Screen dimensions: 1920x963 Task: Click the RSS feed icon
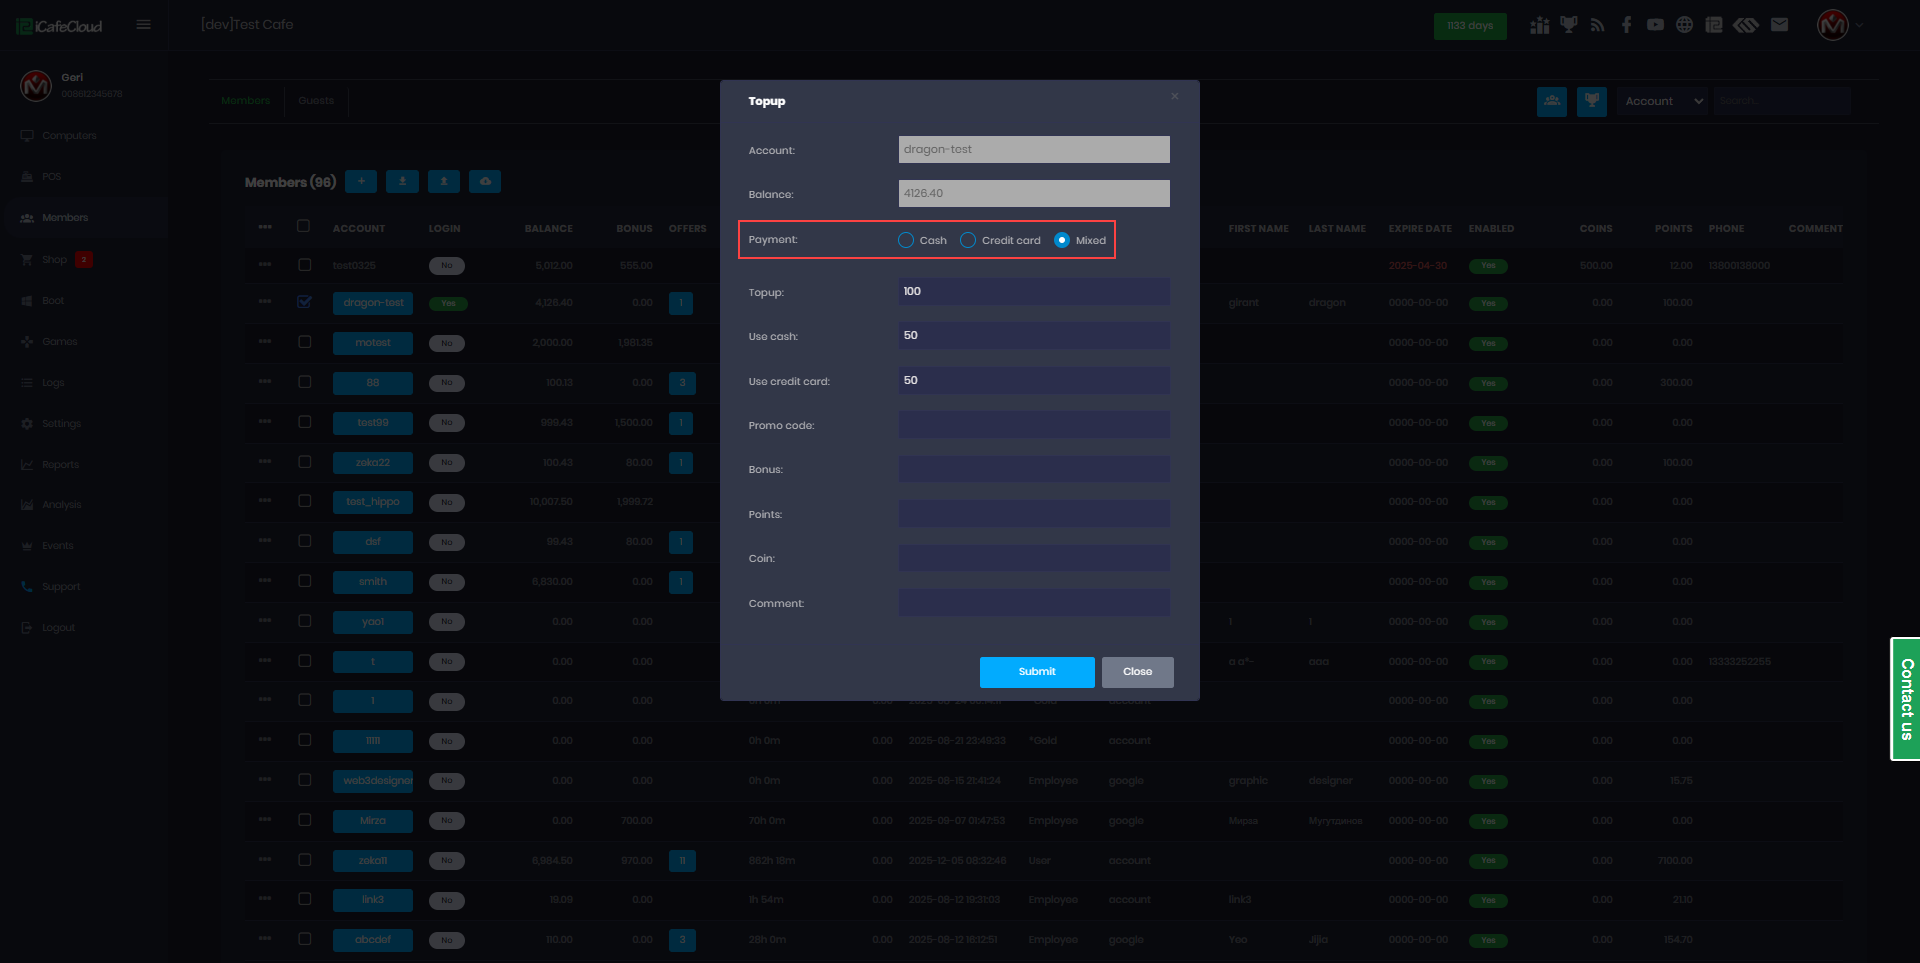pos(1597,25)
